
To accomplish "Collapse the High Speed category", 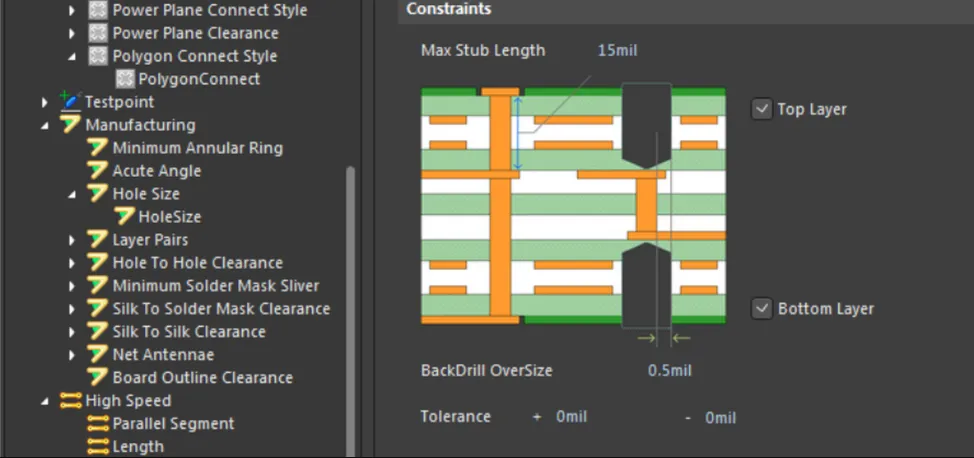I will pyautogui.click(x=45, y=401).
